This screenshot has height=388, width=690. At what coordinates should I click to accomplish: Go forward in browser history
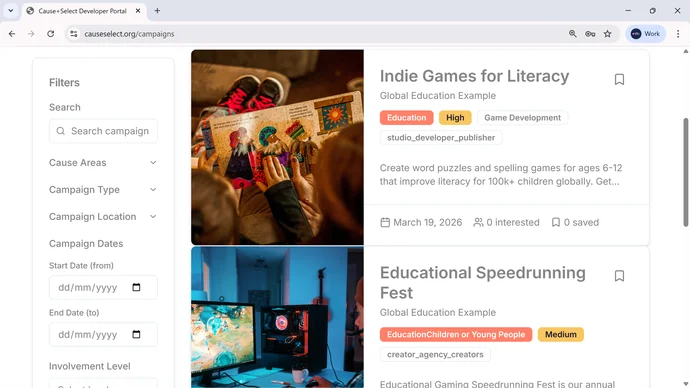point(31,34)
